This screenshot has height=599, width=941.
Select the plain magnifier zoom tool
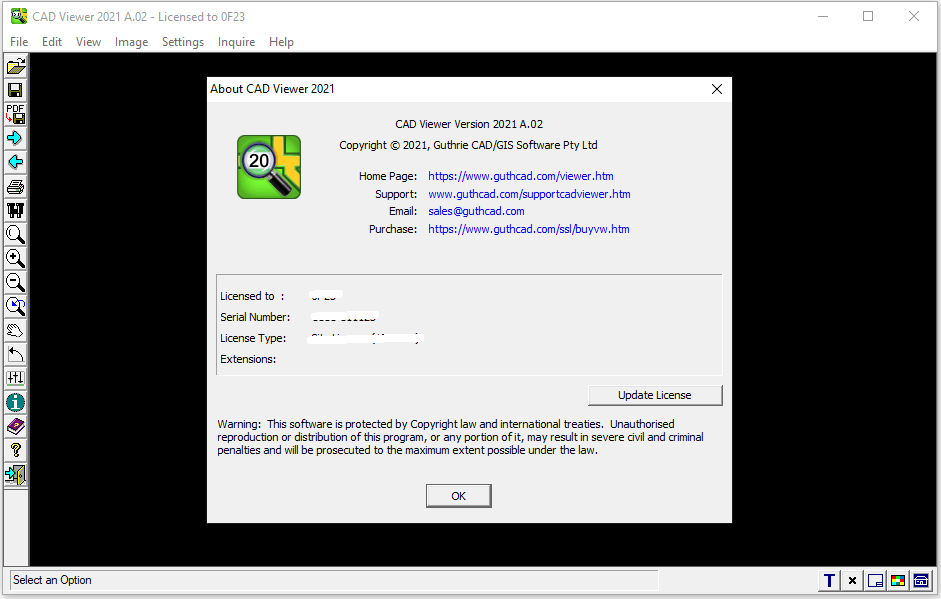tap(16, 235)
